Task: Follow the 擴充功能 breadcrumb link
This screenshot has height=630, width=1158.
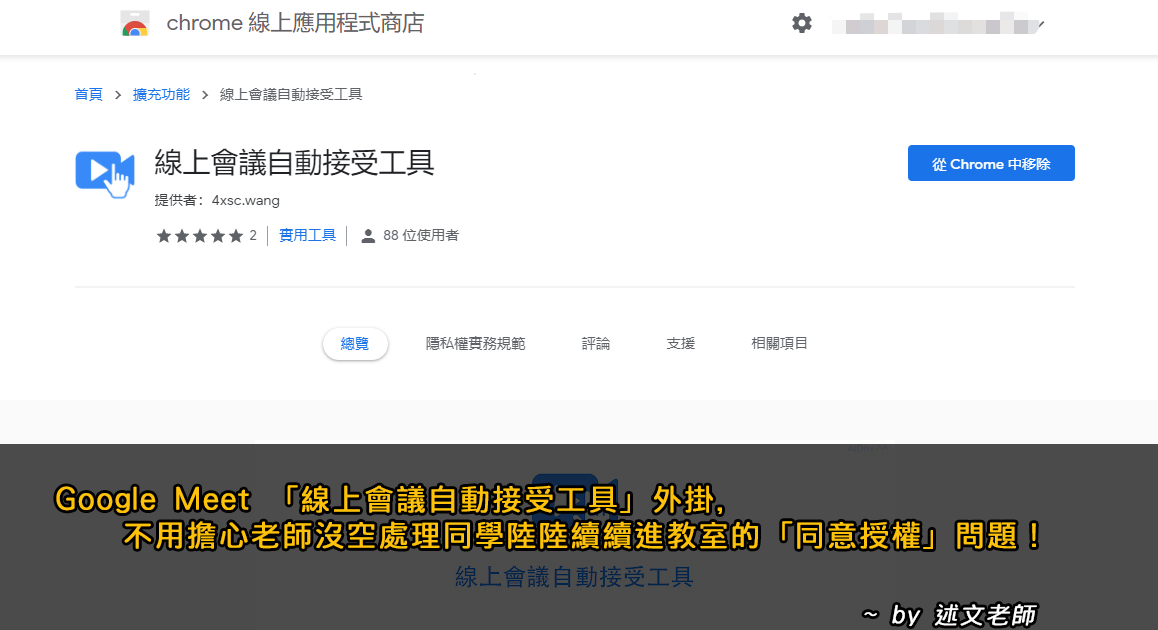Action: coord(161,95)
